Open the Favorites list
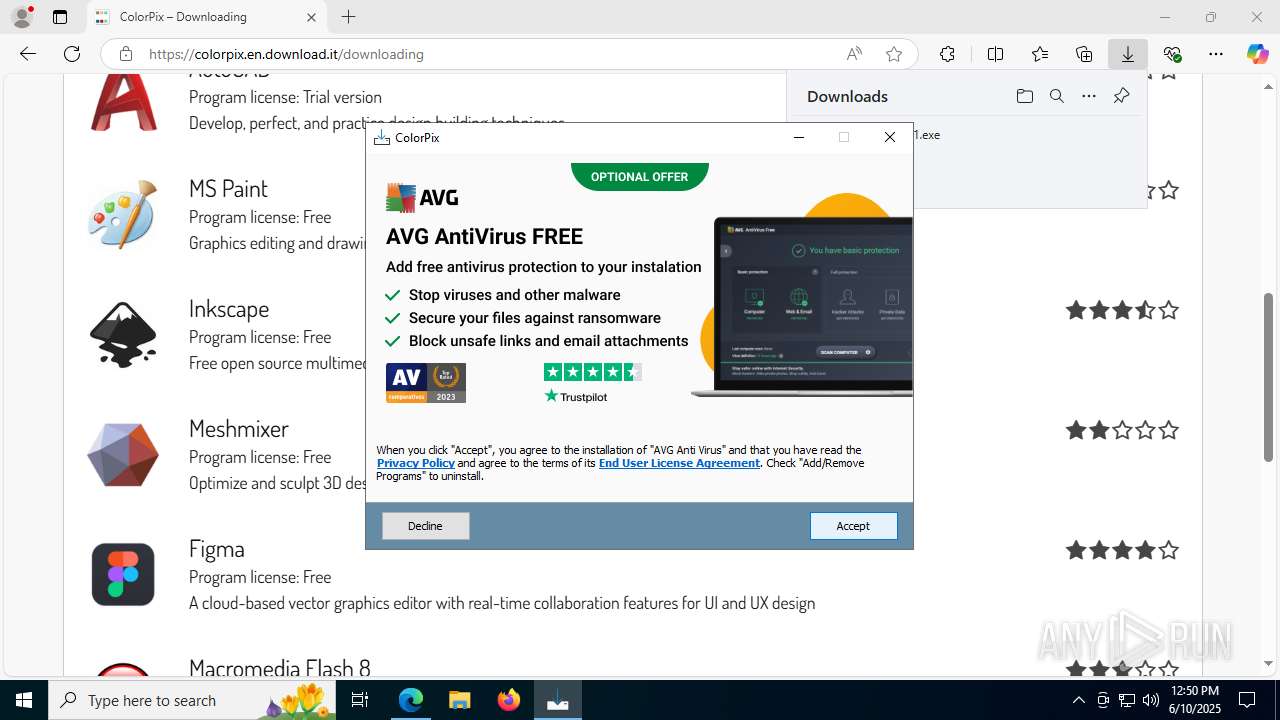This screenshot has width=1280, height=720. coord(1040,54)
